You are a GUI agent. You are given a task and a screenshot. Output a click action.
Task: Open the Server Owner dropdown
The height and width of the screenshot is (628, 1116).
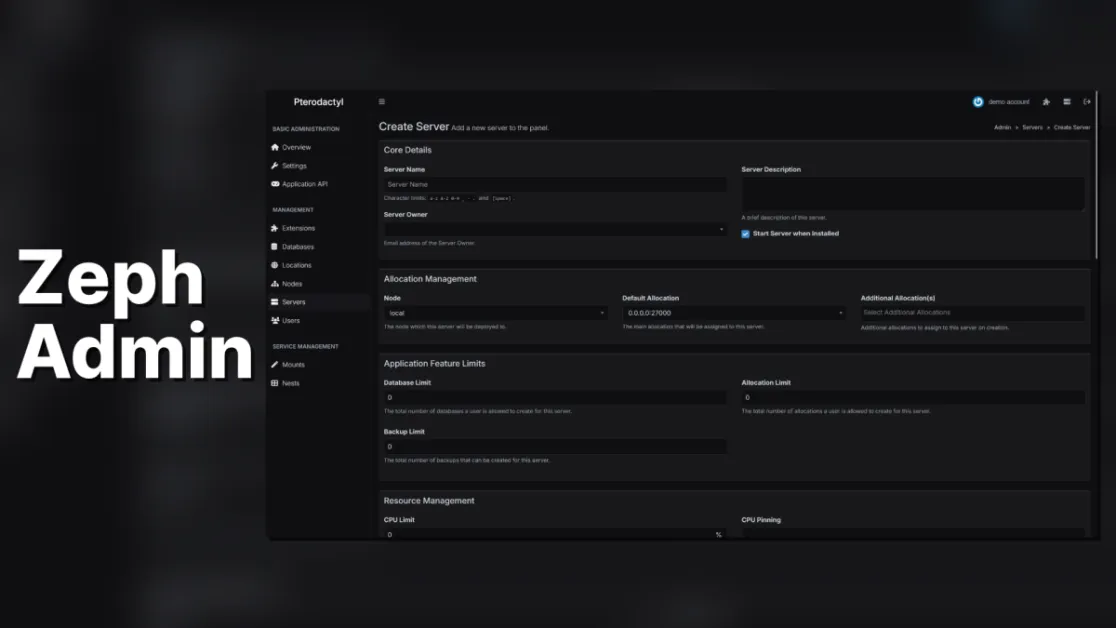[555, 229]
